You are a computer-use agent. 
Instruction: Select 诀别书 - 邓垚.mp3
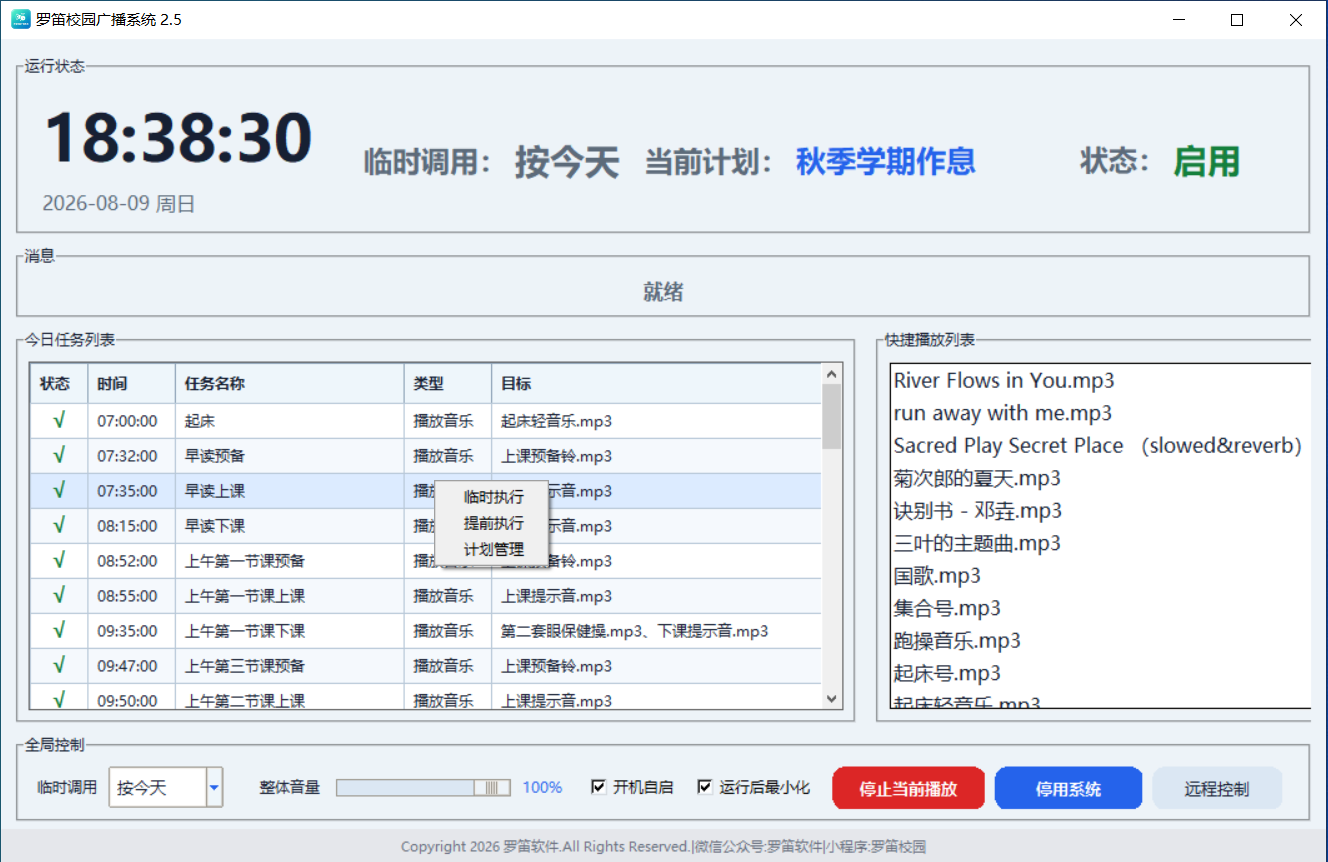(1100, 511)
